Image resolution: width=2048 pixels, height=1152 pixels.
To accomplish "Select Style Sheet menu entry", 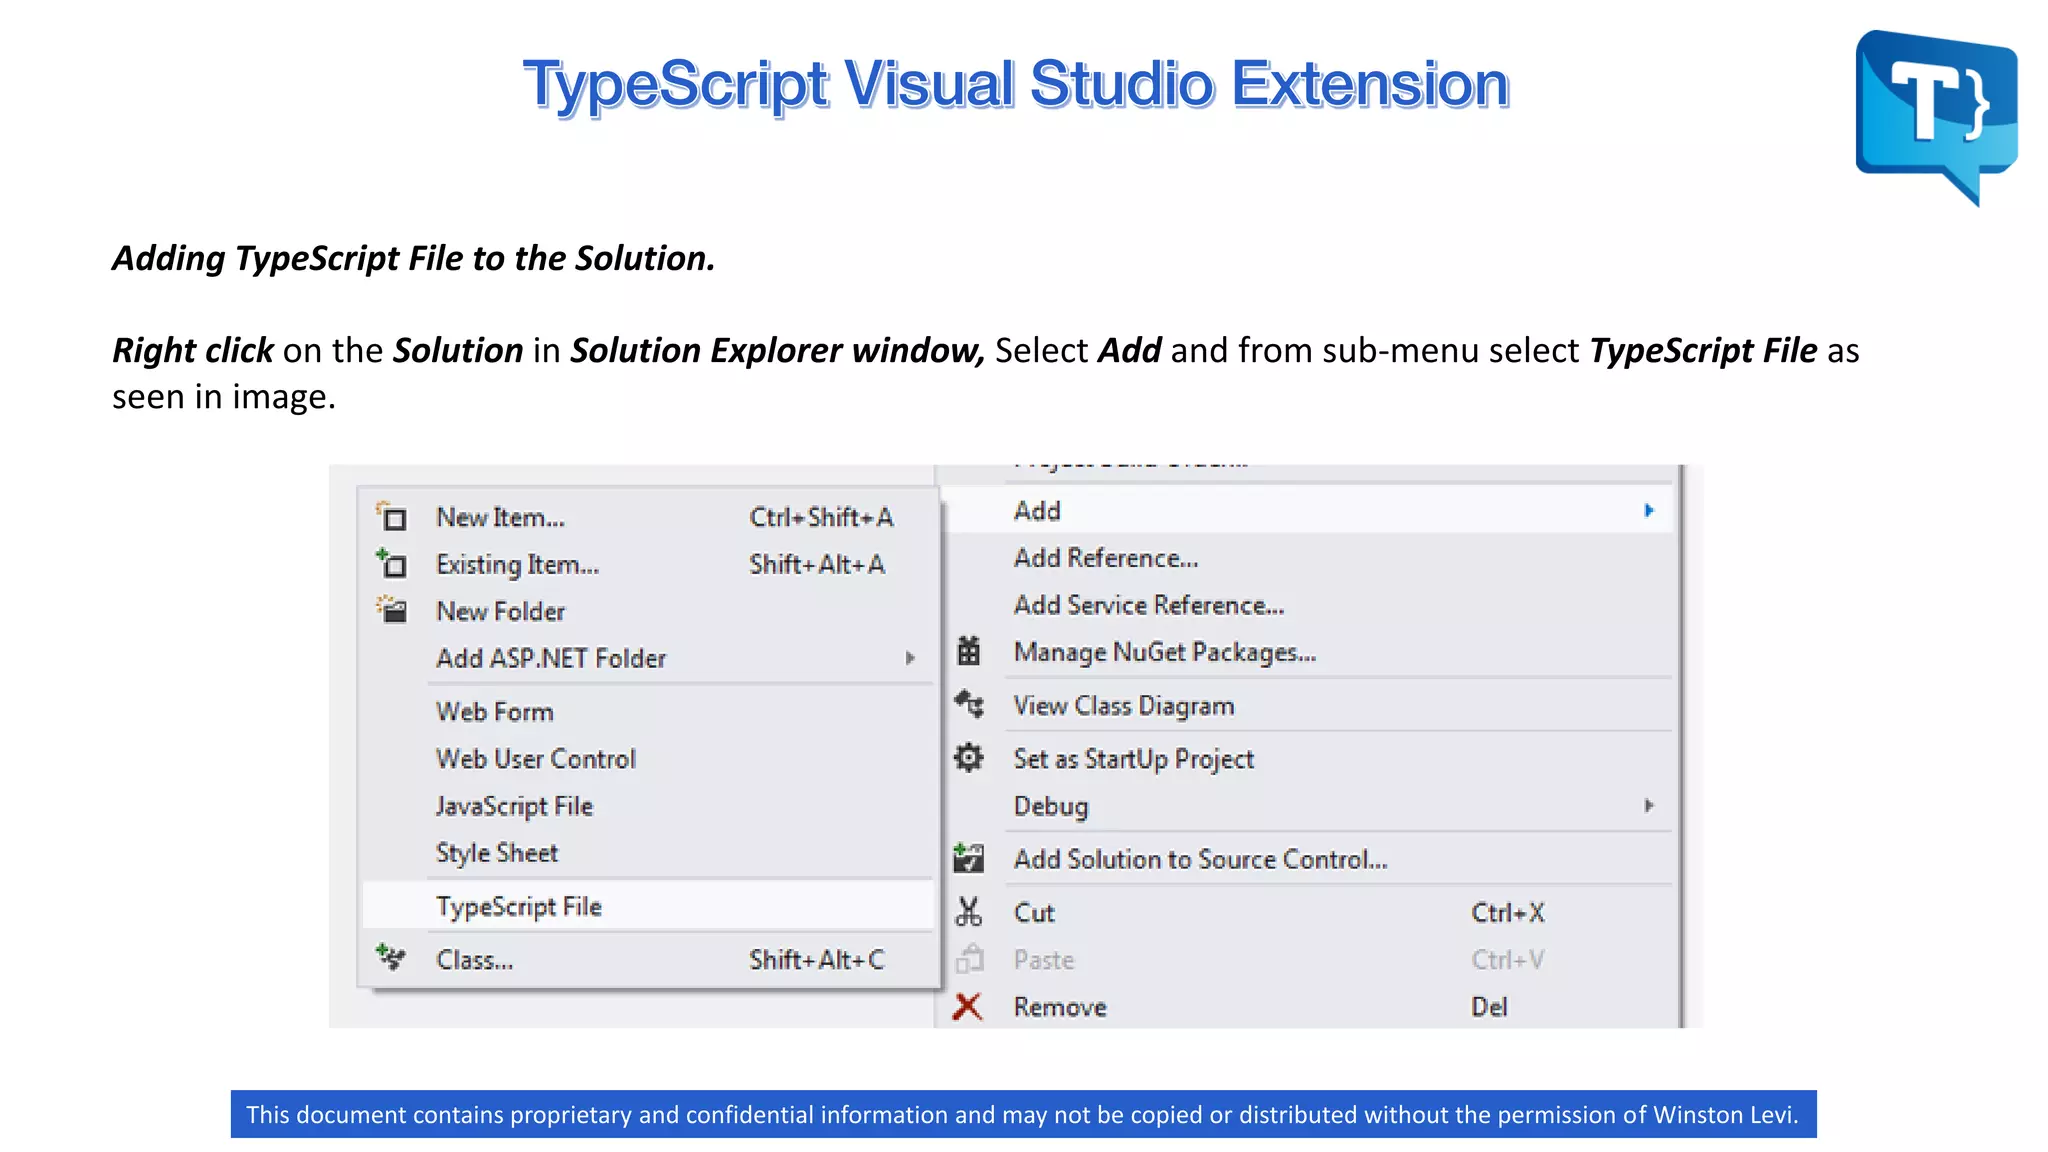I will (x=648, y=853).
